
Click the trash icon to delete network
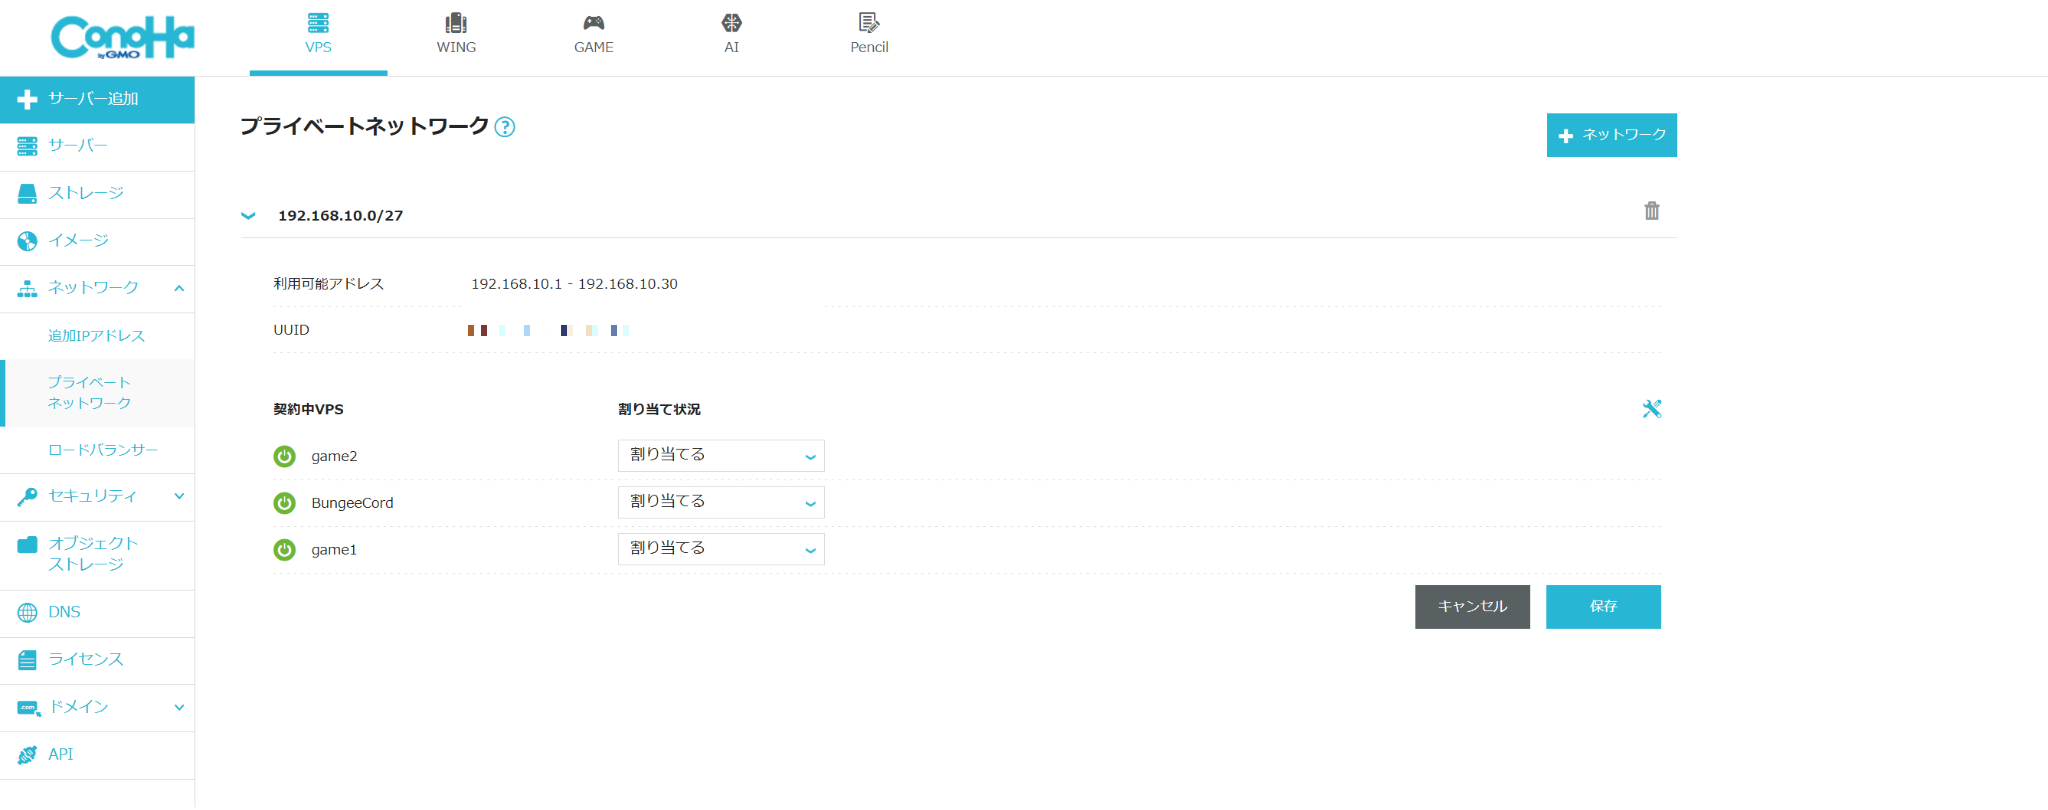1651,211
